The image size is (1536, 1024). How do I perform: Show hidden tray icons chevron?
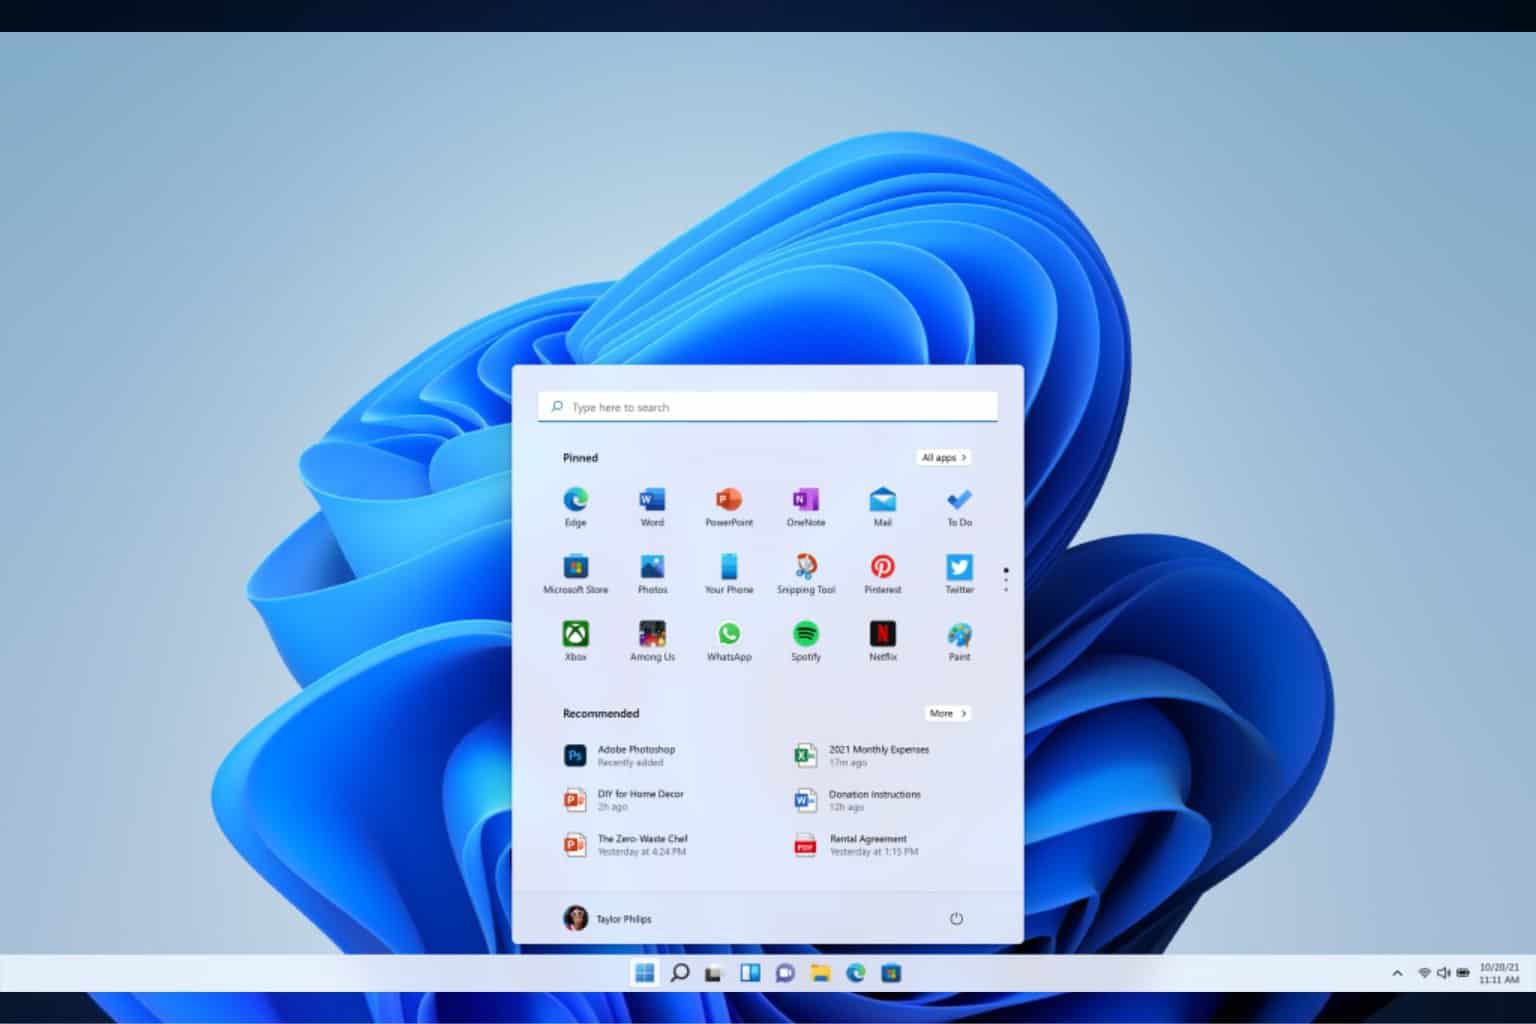(1397, 973)
